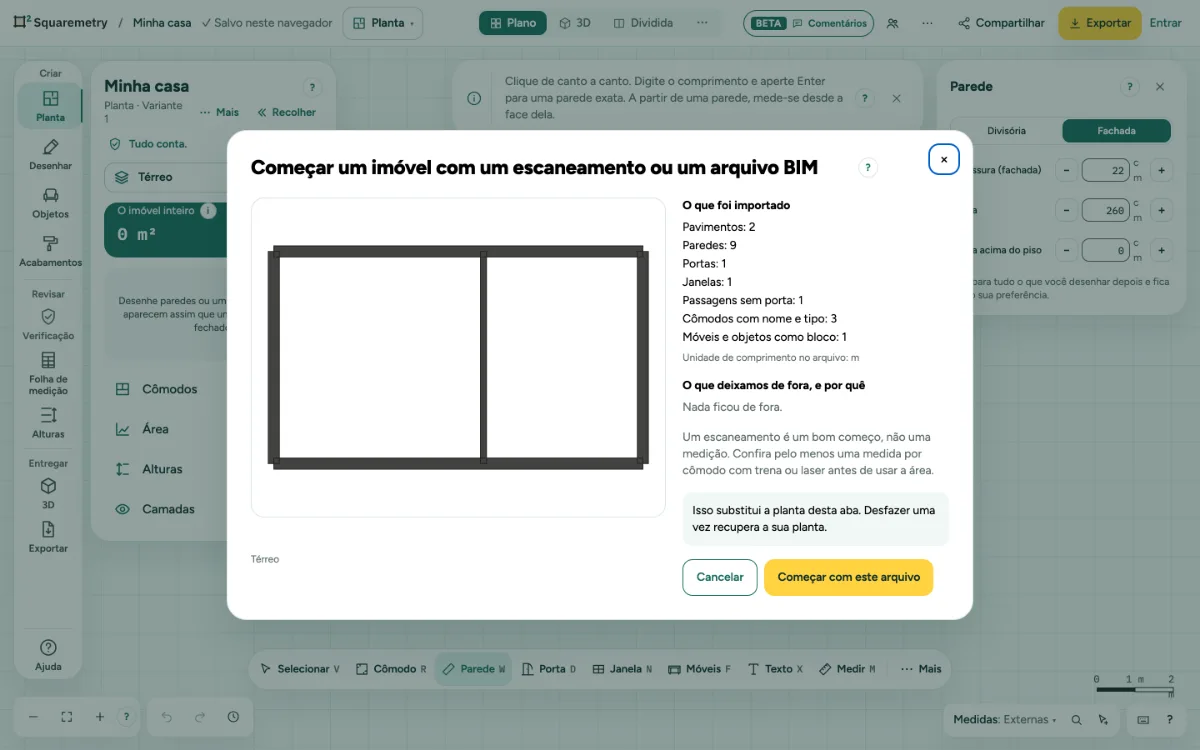Screen dimensions: 1200x750
Task: Click the Exportar button in the top bar
Action: [1100, 23]
